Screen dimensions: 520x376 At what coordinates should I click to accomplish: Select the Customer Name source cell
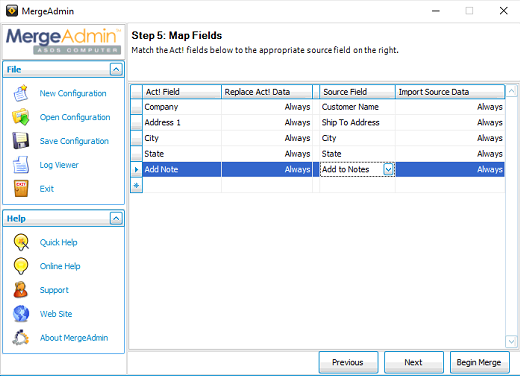coord(357,107)
